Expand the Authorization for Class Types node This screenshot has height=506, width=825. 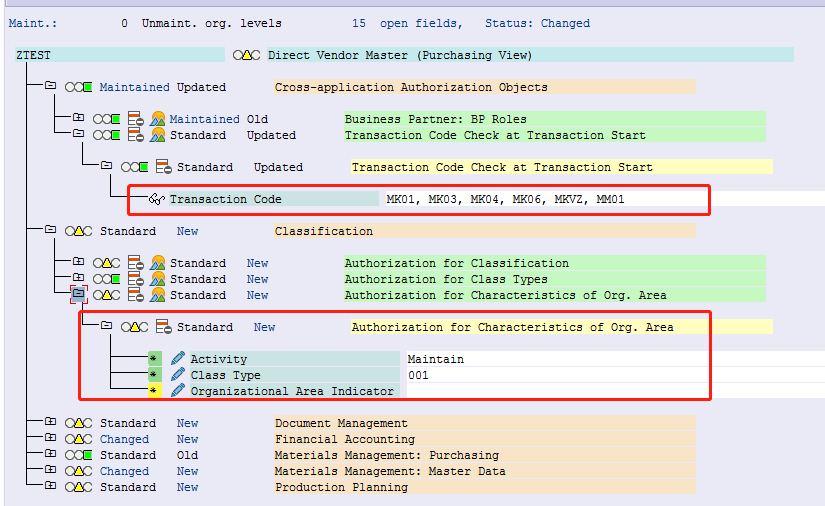click(78, 277)
